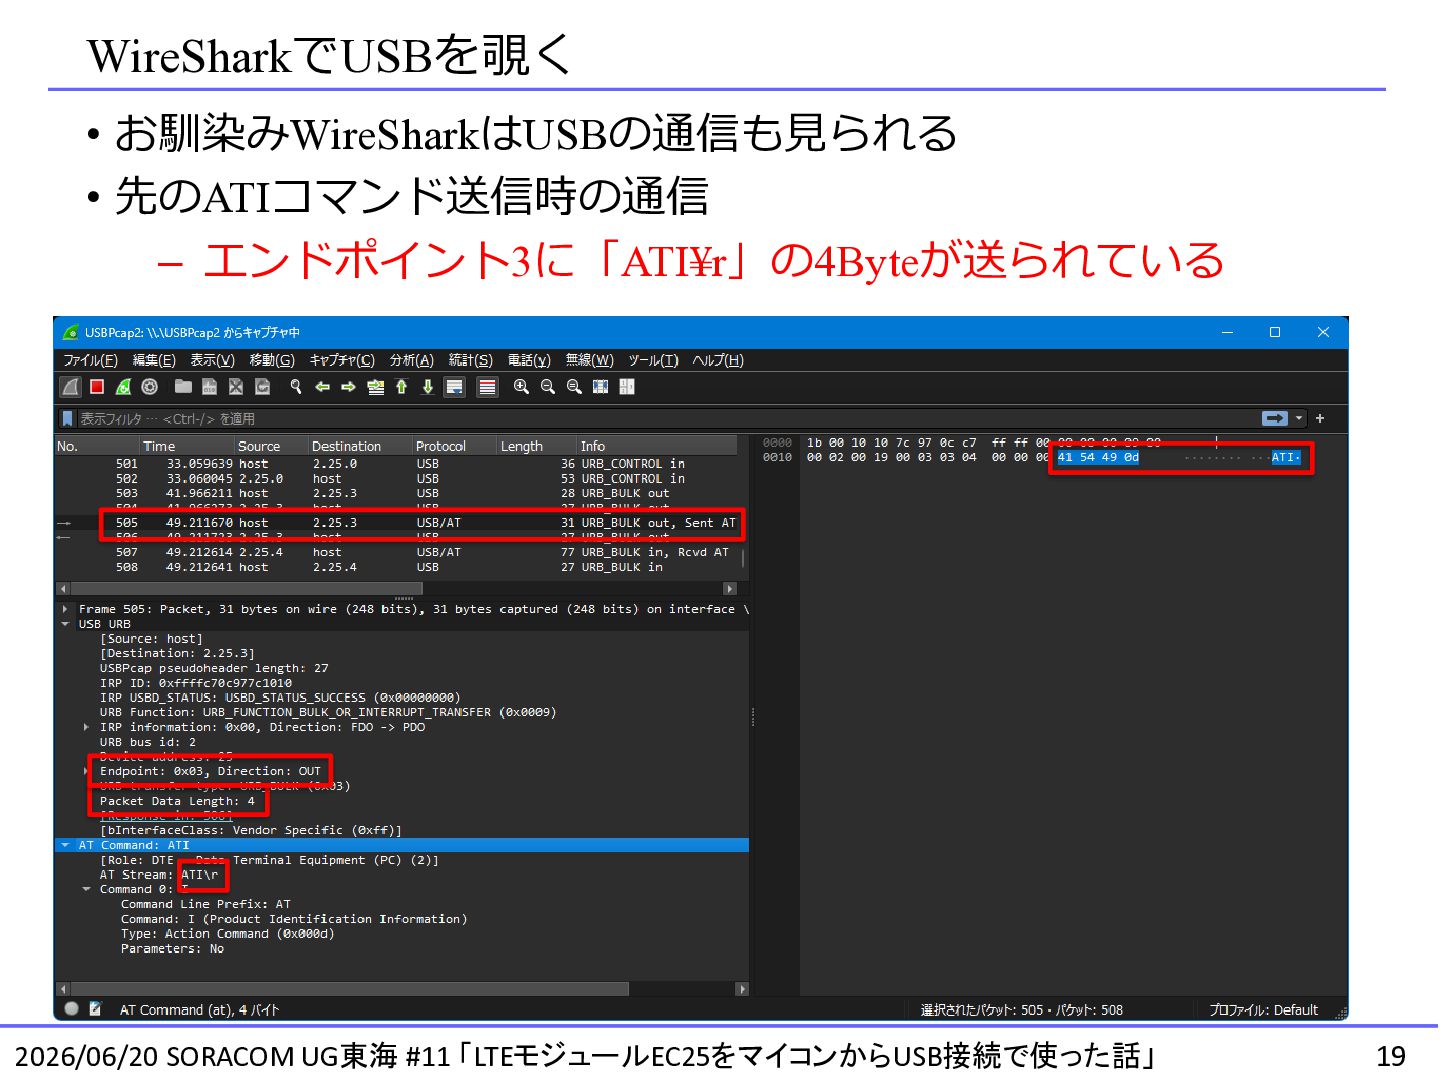This screenshot has height=1080, width=1440.
Task: Toggle auto-scroll during live capture
Action: click(x=455, y=387)
